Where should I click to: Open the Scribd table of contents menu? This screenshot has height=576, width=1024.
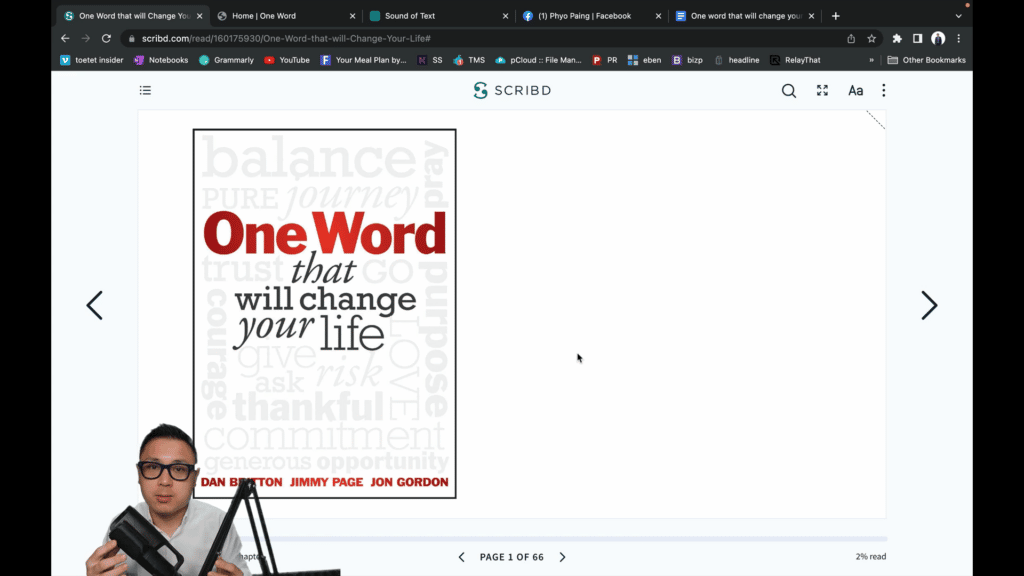(145, 90)
